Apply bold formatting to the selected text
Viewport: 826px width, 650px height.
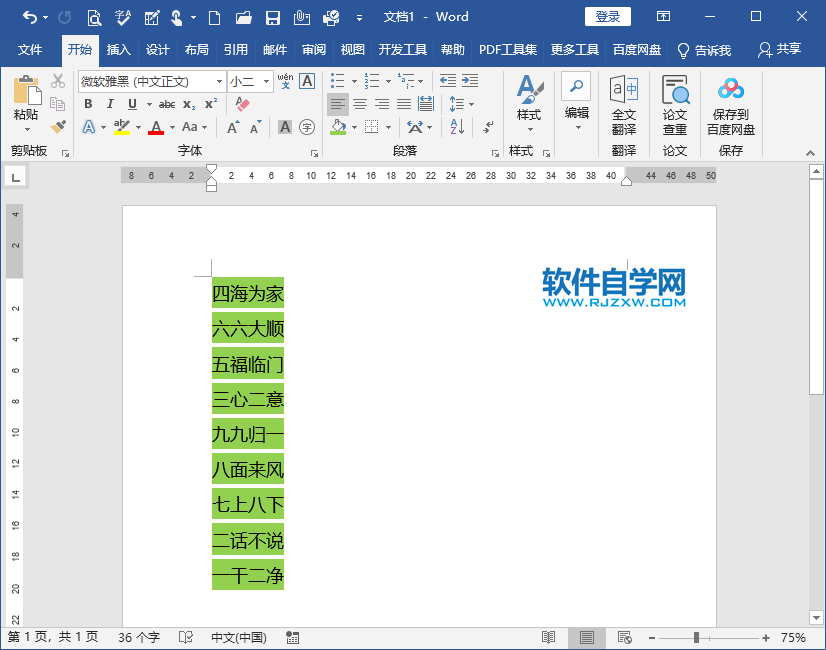coord(89,103)
